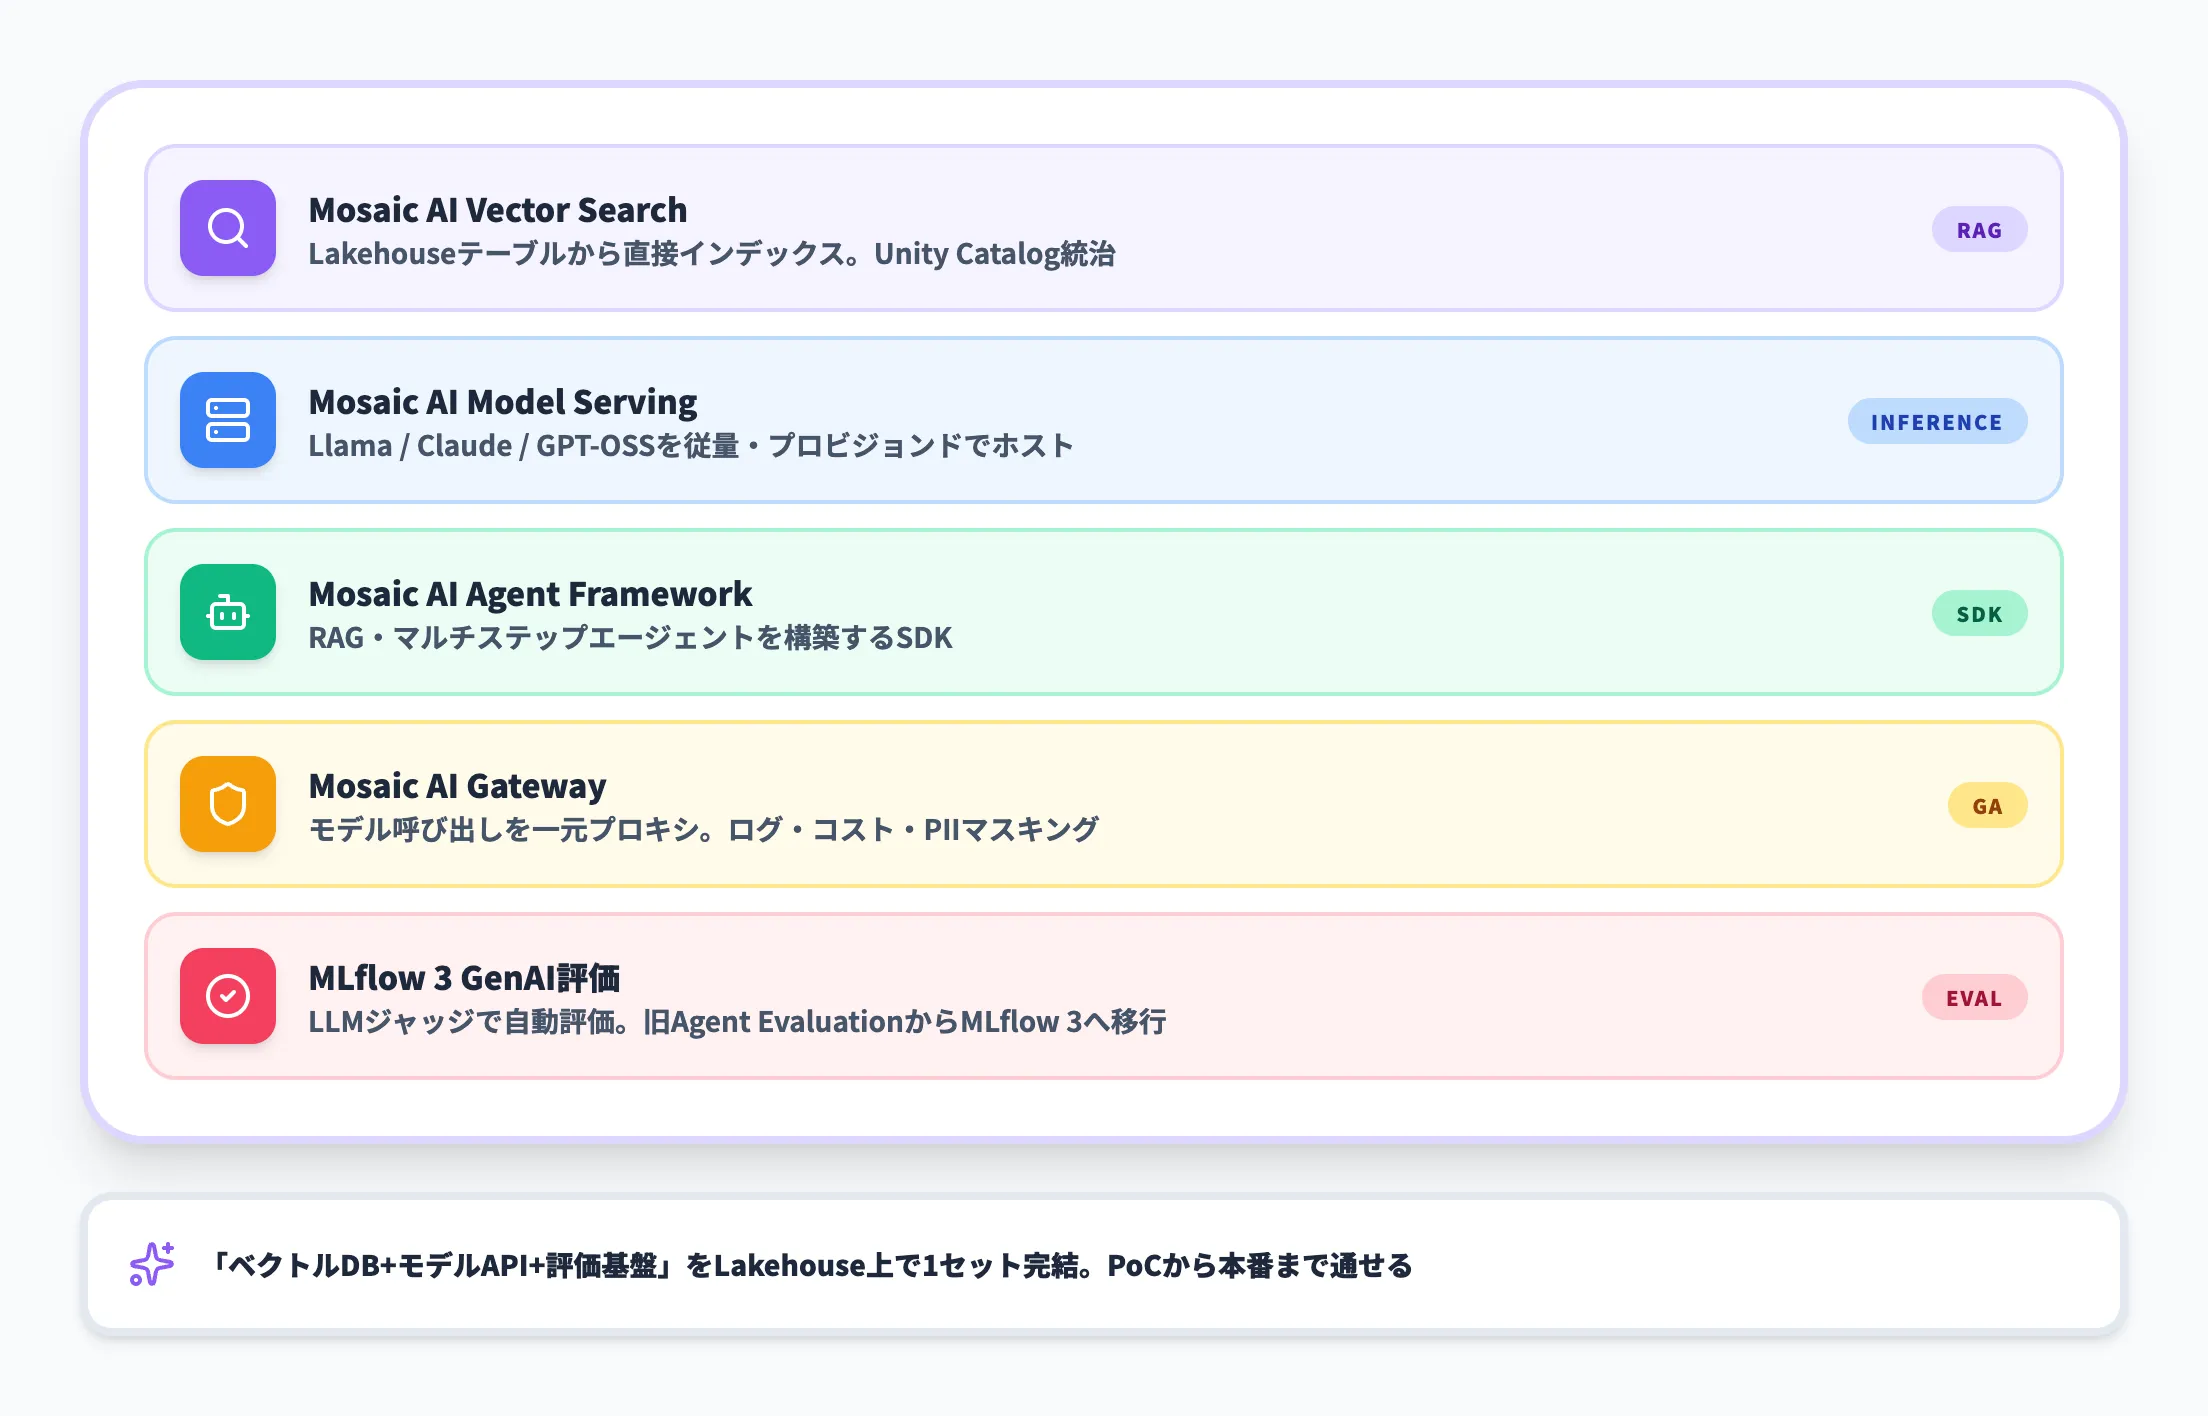Click the purple magnifier Vector Search icon
The width and height of the screenshot is (2208, 1416).
[x=228, y=228]
